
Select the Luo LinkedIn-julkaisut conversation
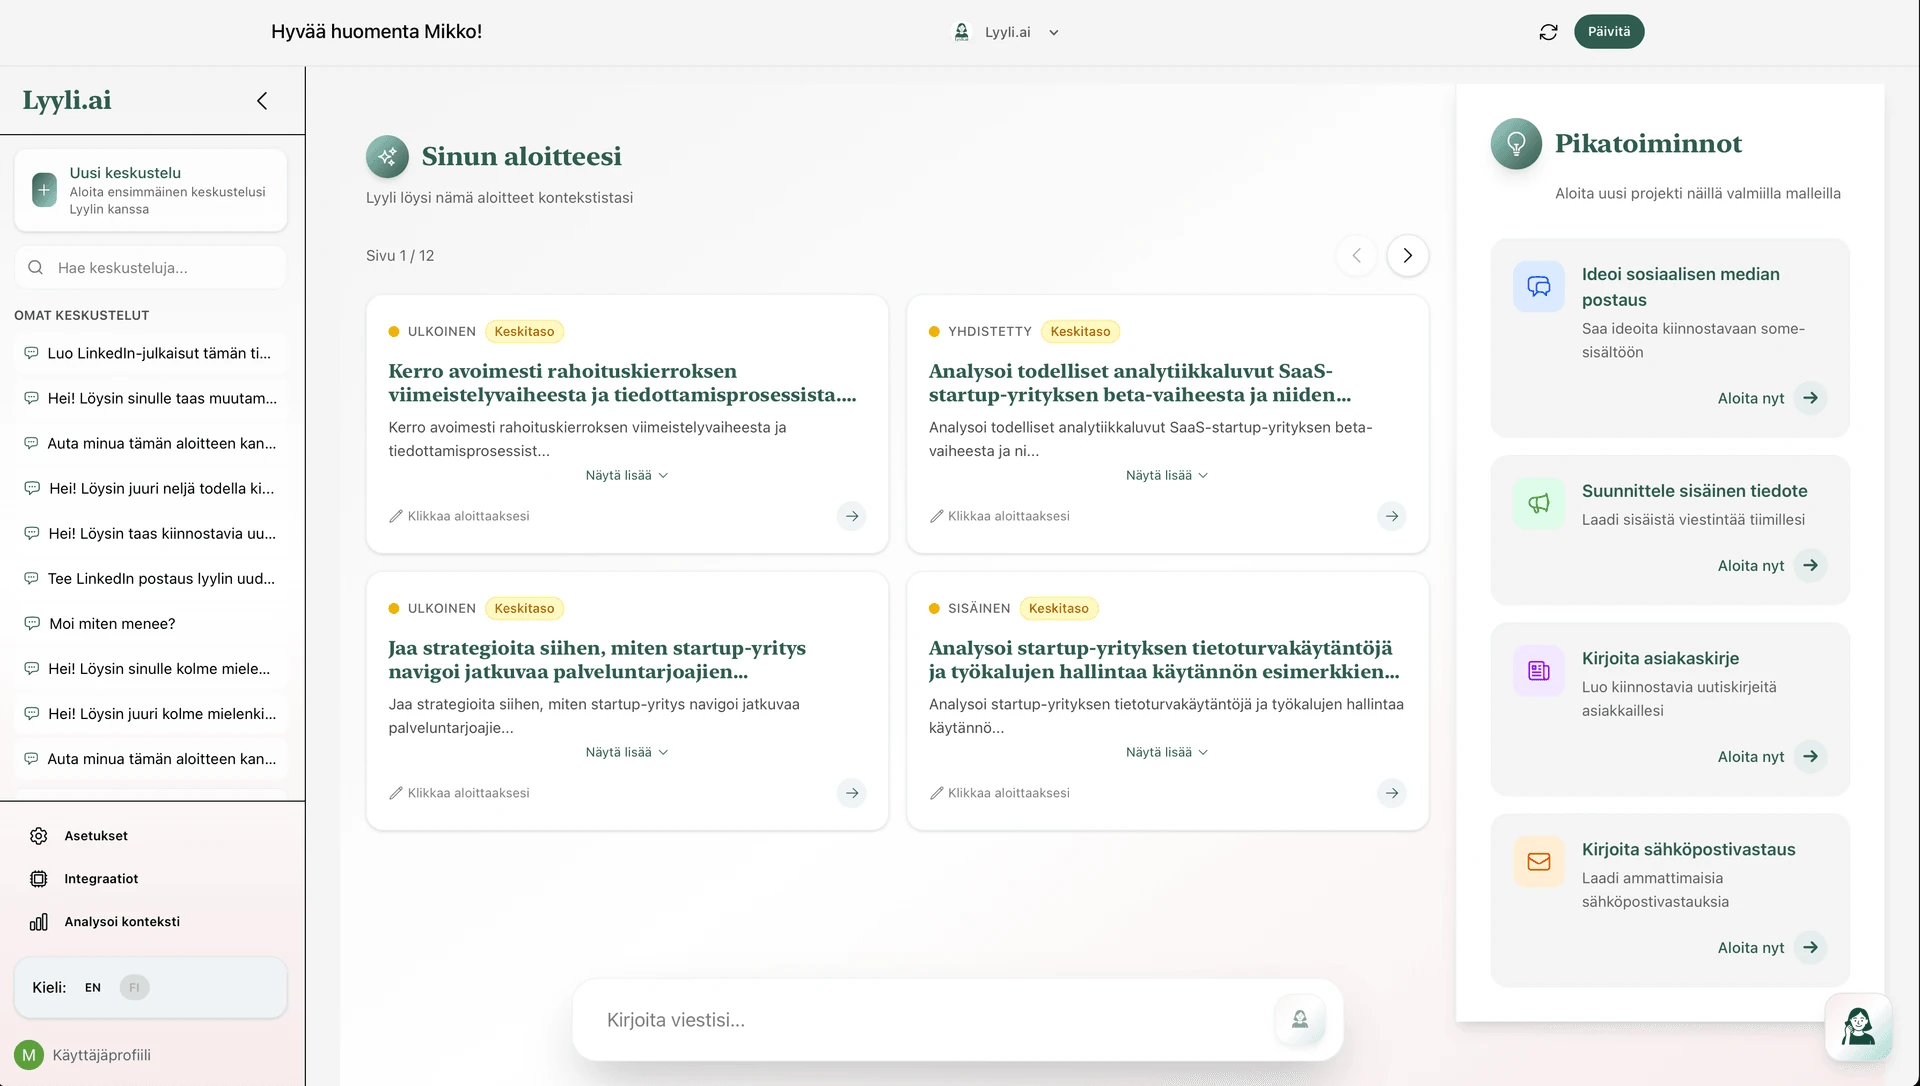click(157, 353)
